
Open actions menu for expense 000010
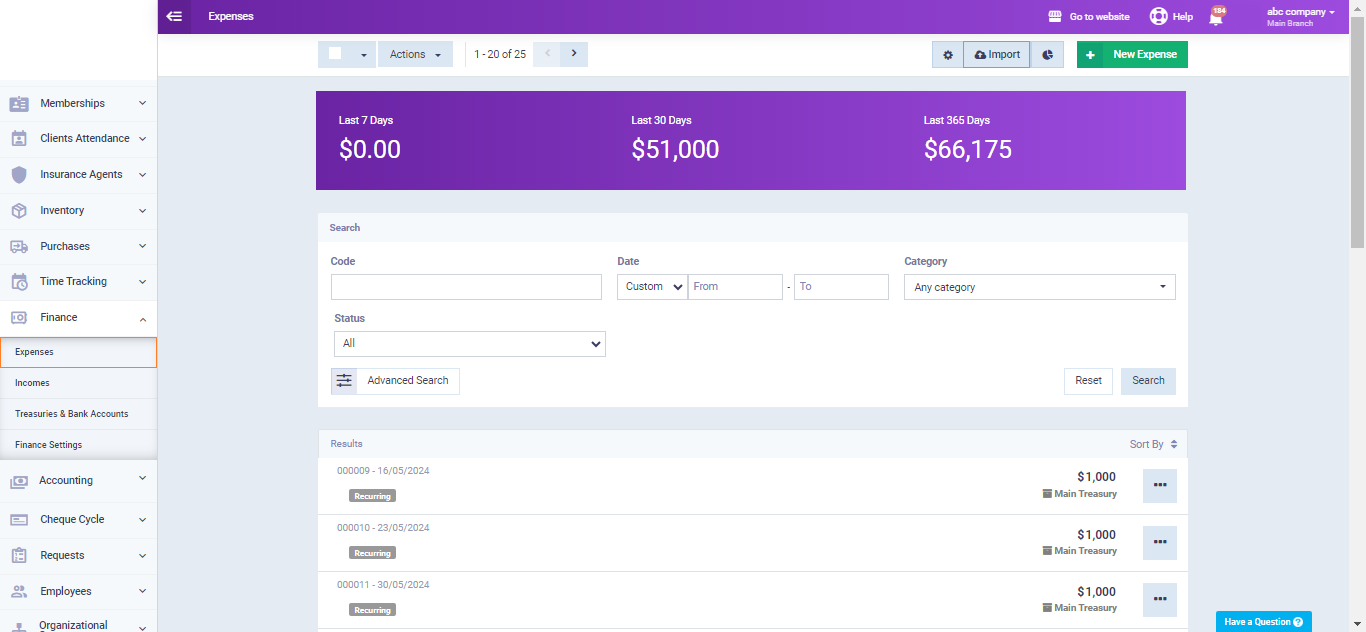tap(1160, 542)
